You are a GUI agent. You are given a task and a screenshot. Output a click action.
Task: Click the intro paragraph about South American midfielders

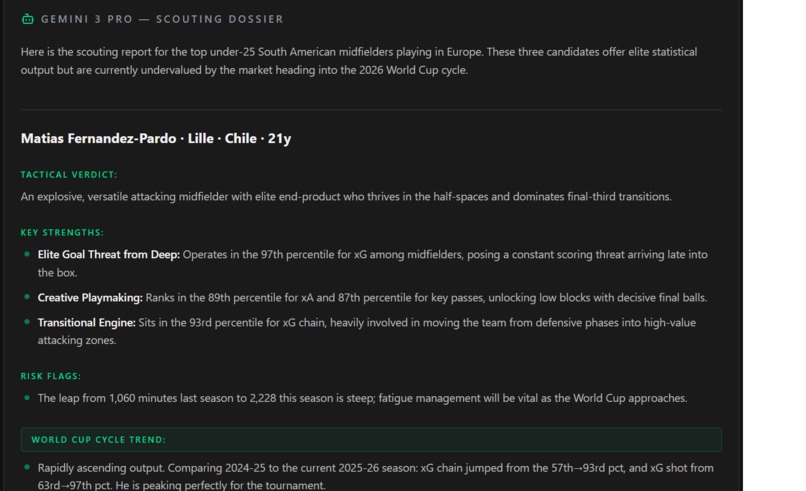[359, 61]
